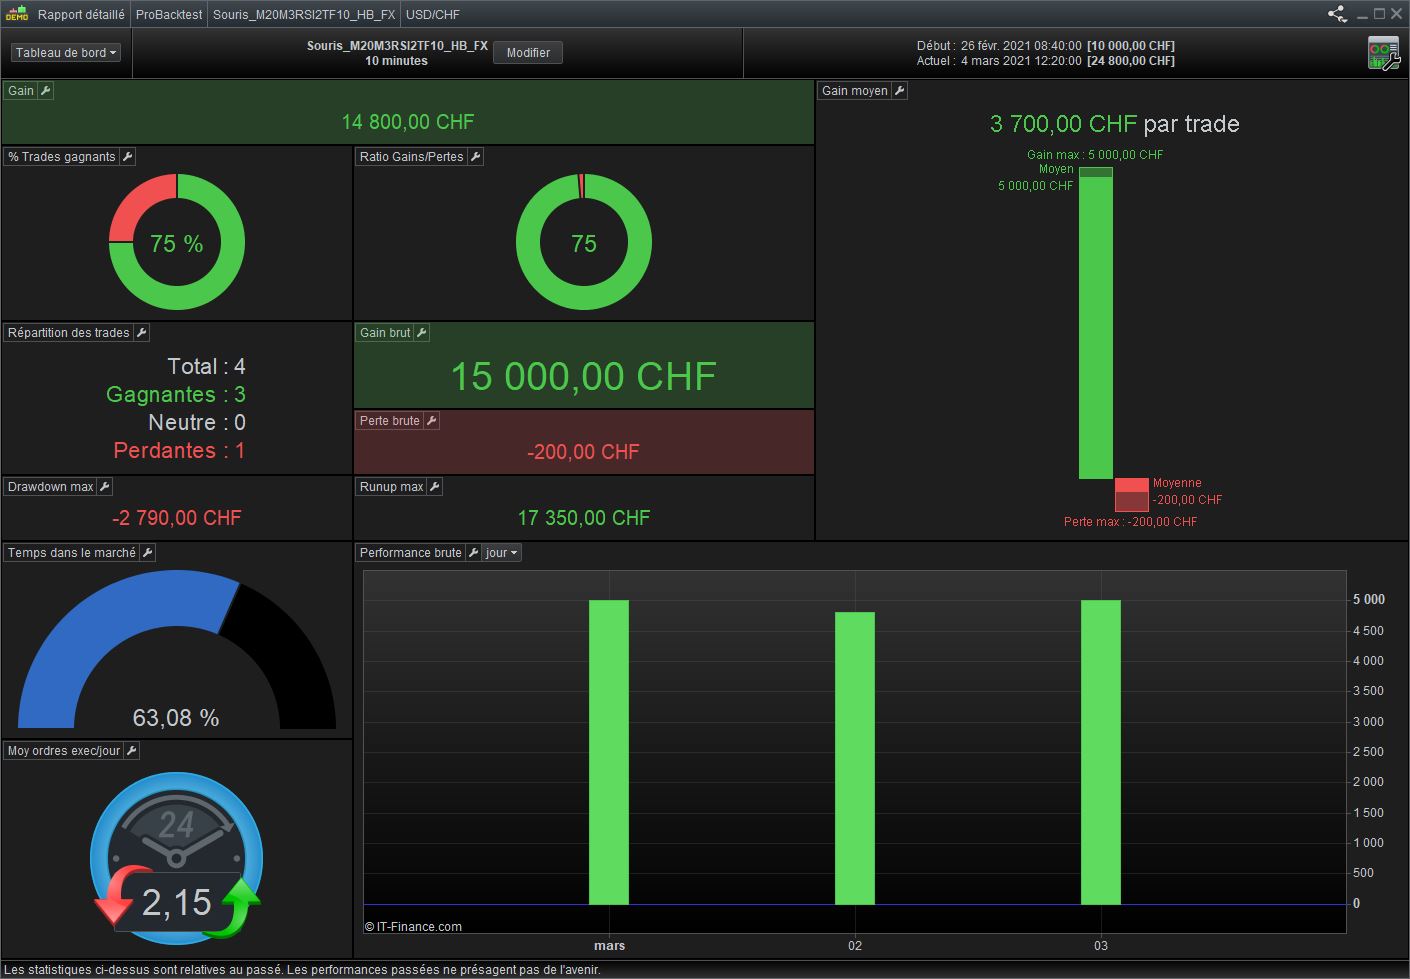Click the Ratio Gains/Pertes donut chart

pyautogui.click(x=584, y=243)
